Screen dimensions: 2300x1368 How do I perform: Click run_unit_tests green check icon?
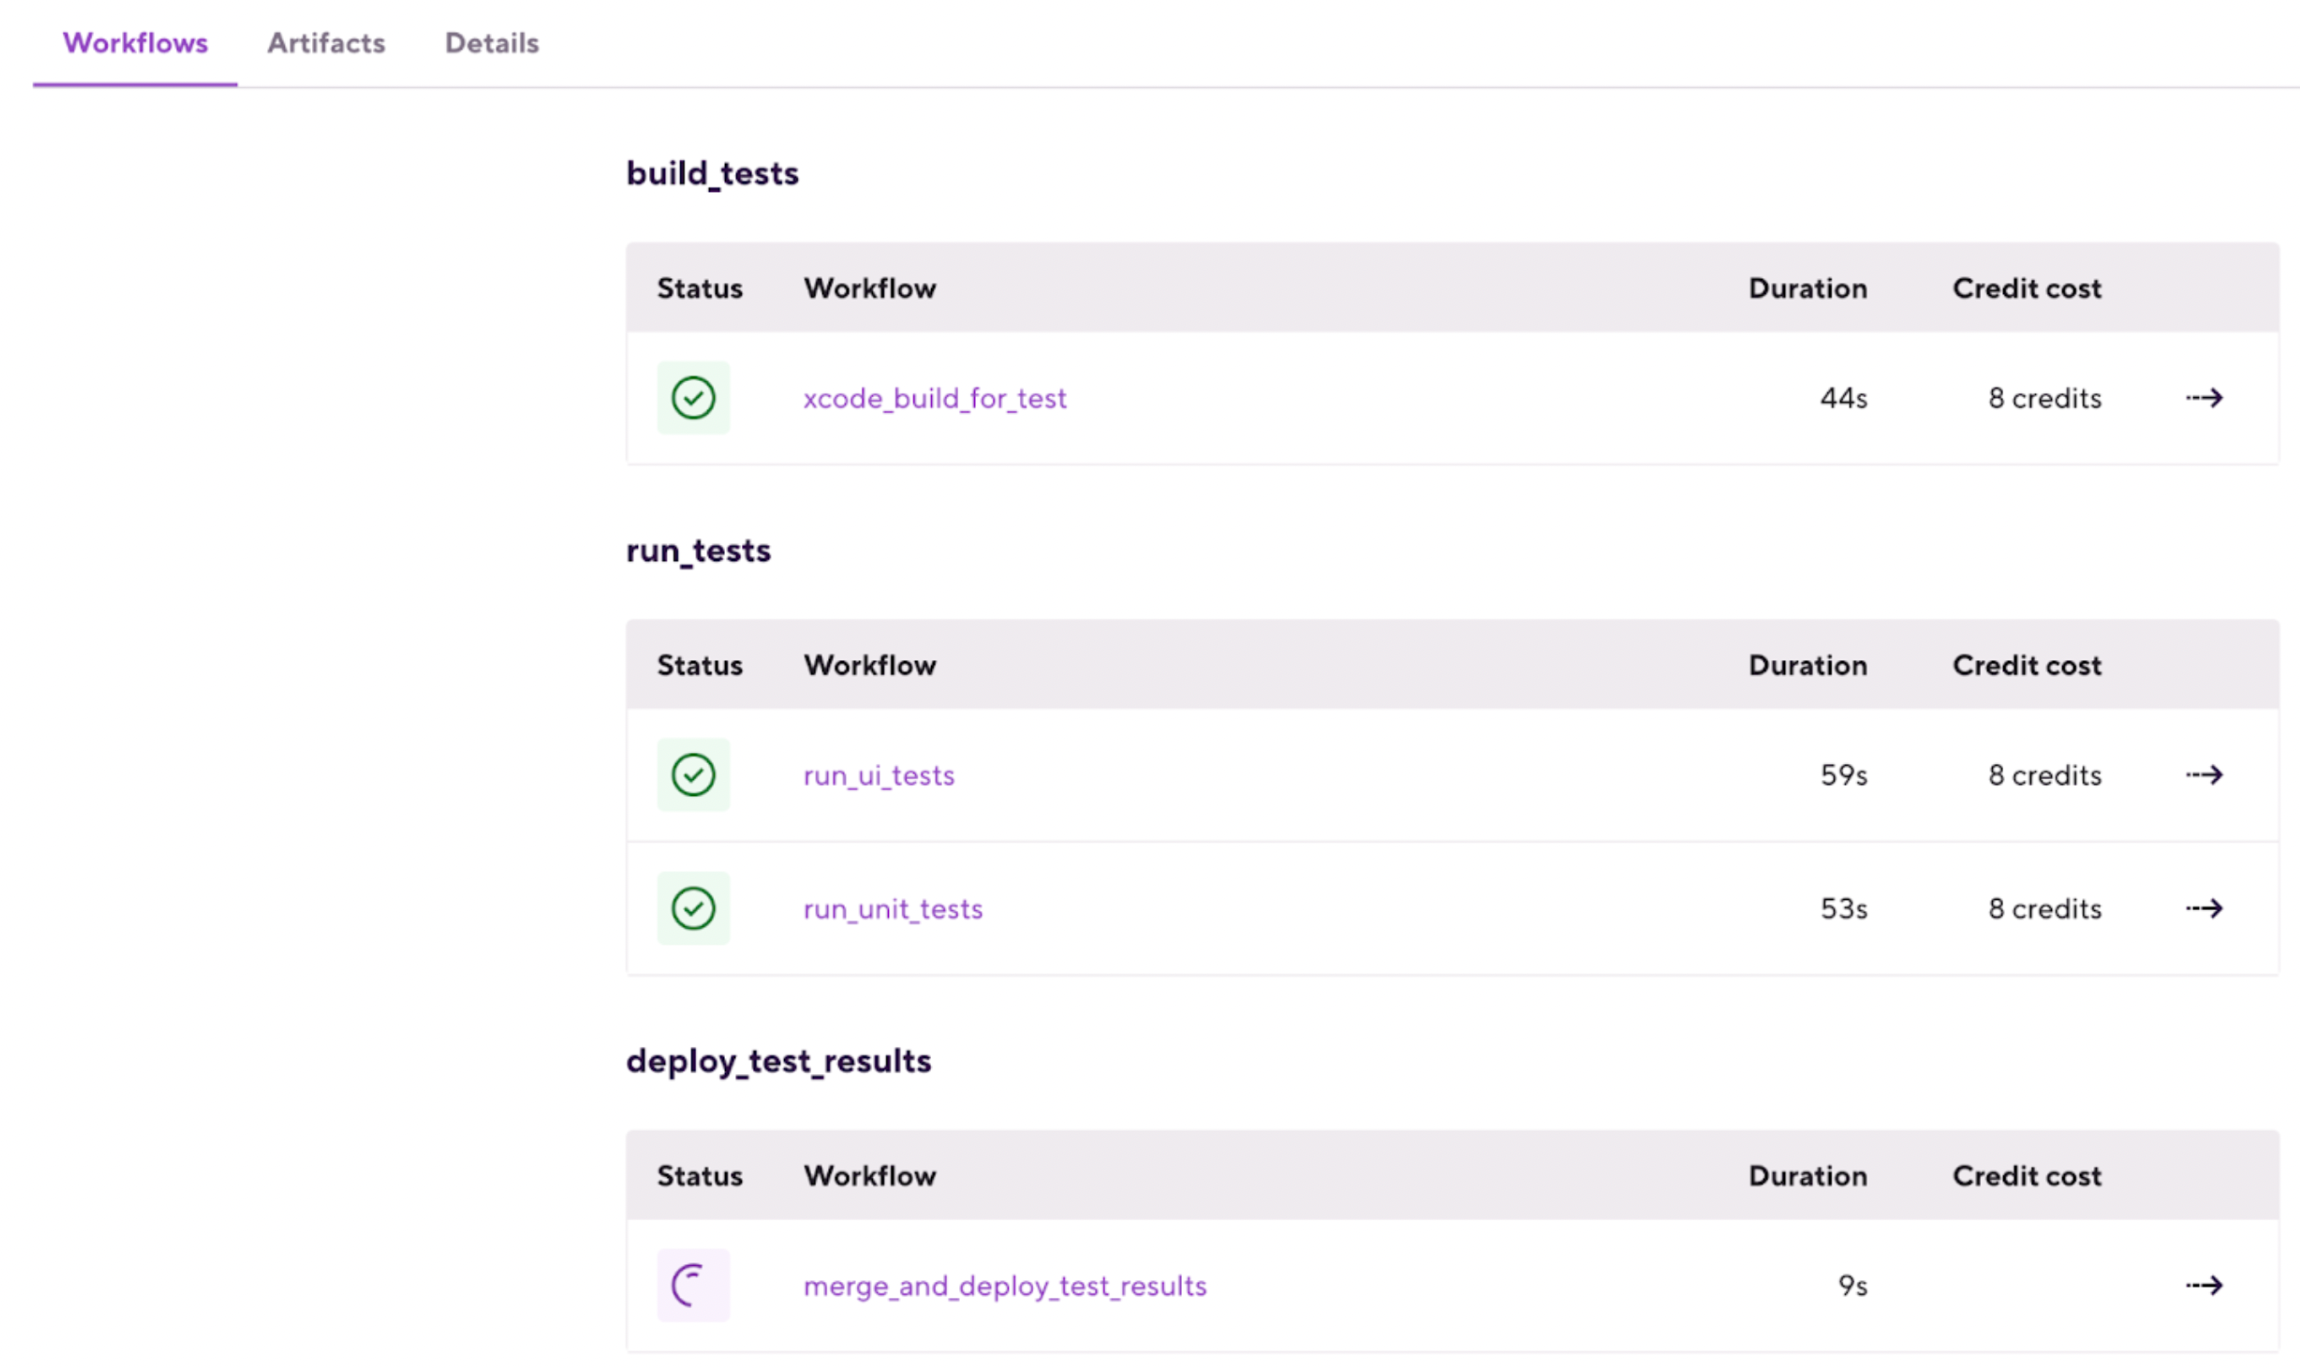[693, 908]
